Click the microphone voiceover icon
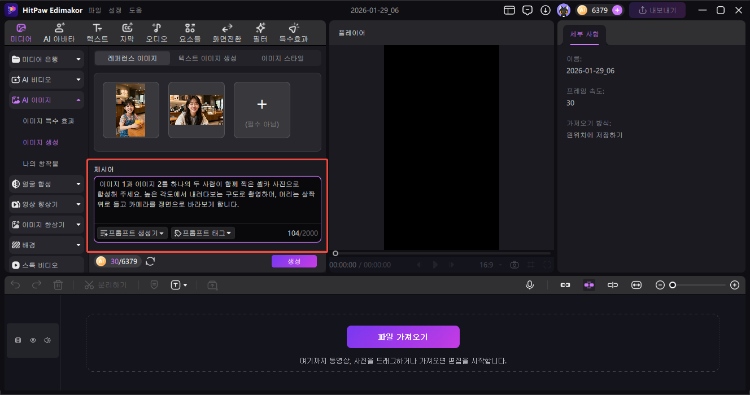Image resolution: width=750 pixels, height=395 pixels. 529,285
